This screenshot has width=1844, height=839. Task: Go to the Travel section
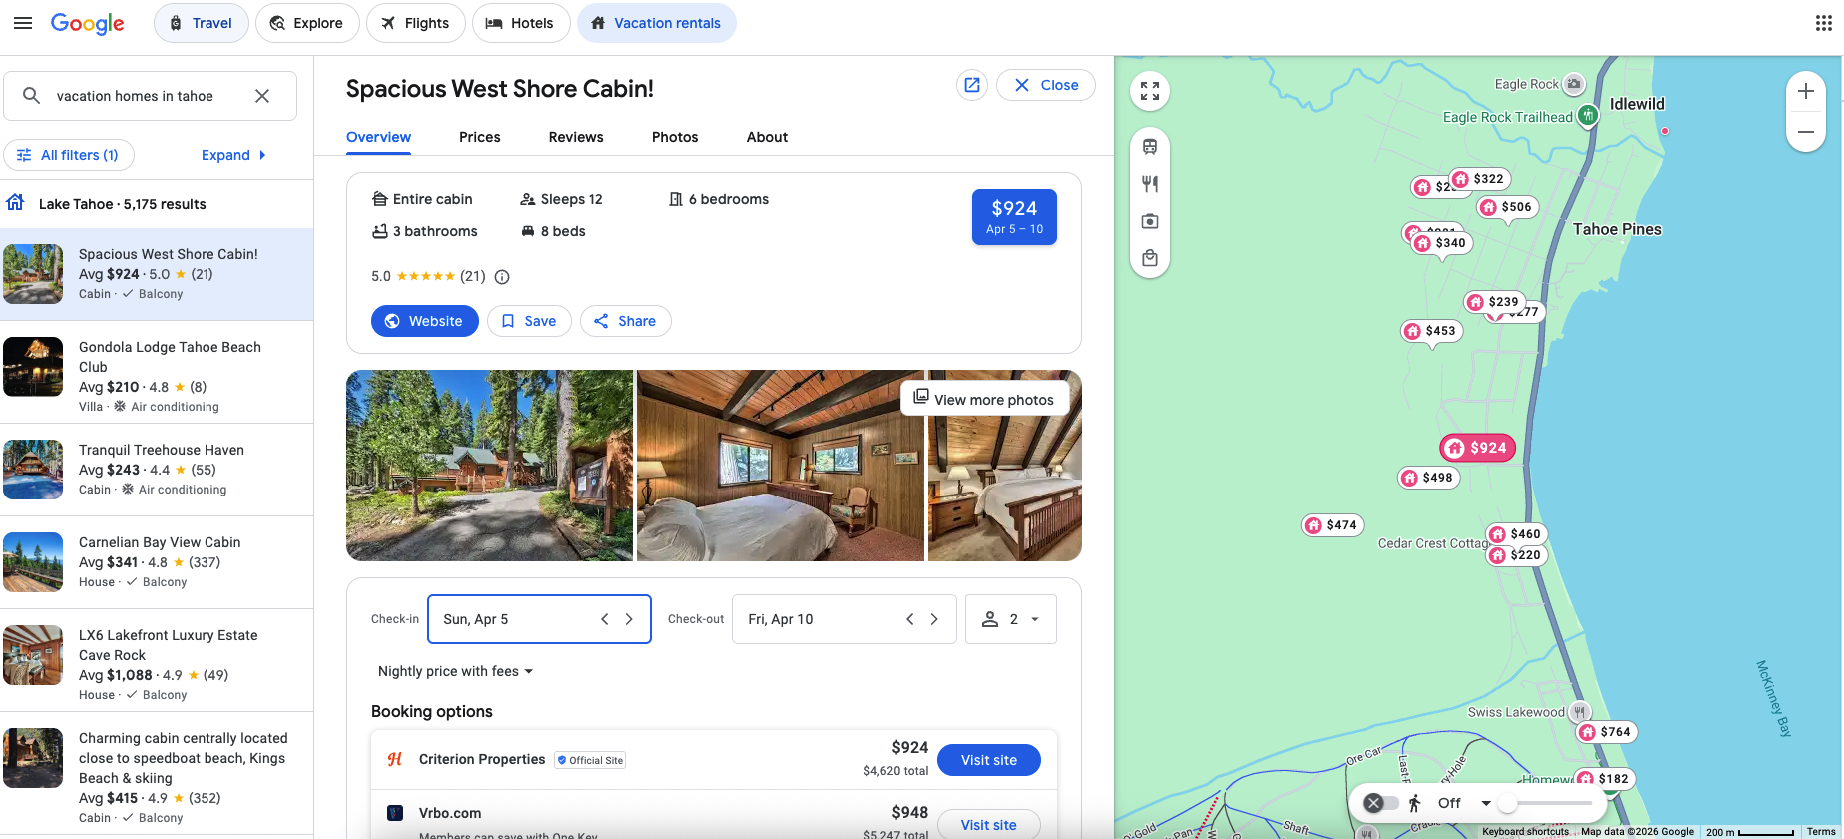point(201,23)
